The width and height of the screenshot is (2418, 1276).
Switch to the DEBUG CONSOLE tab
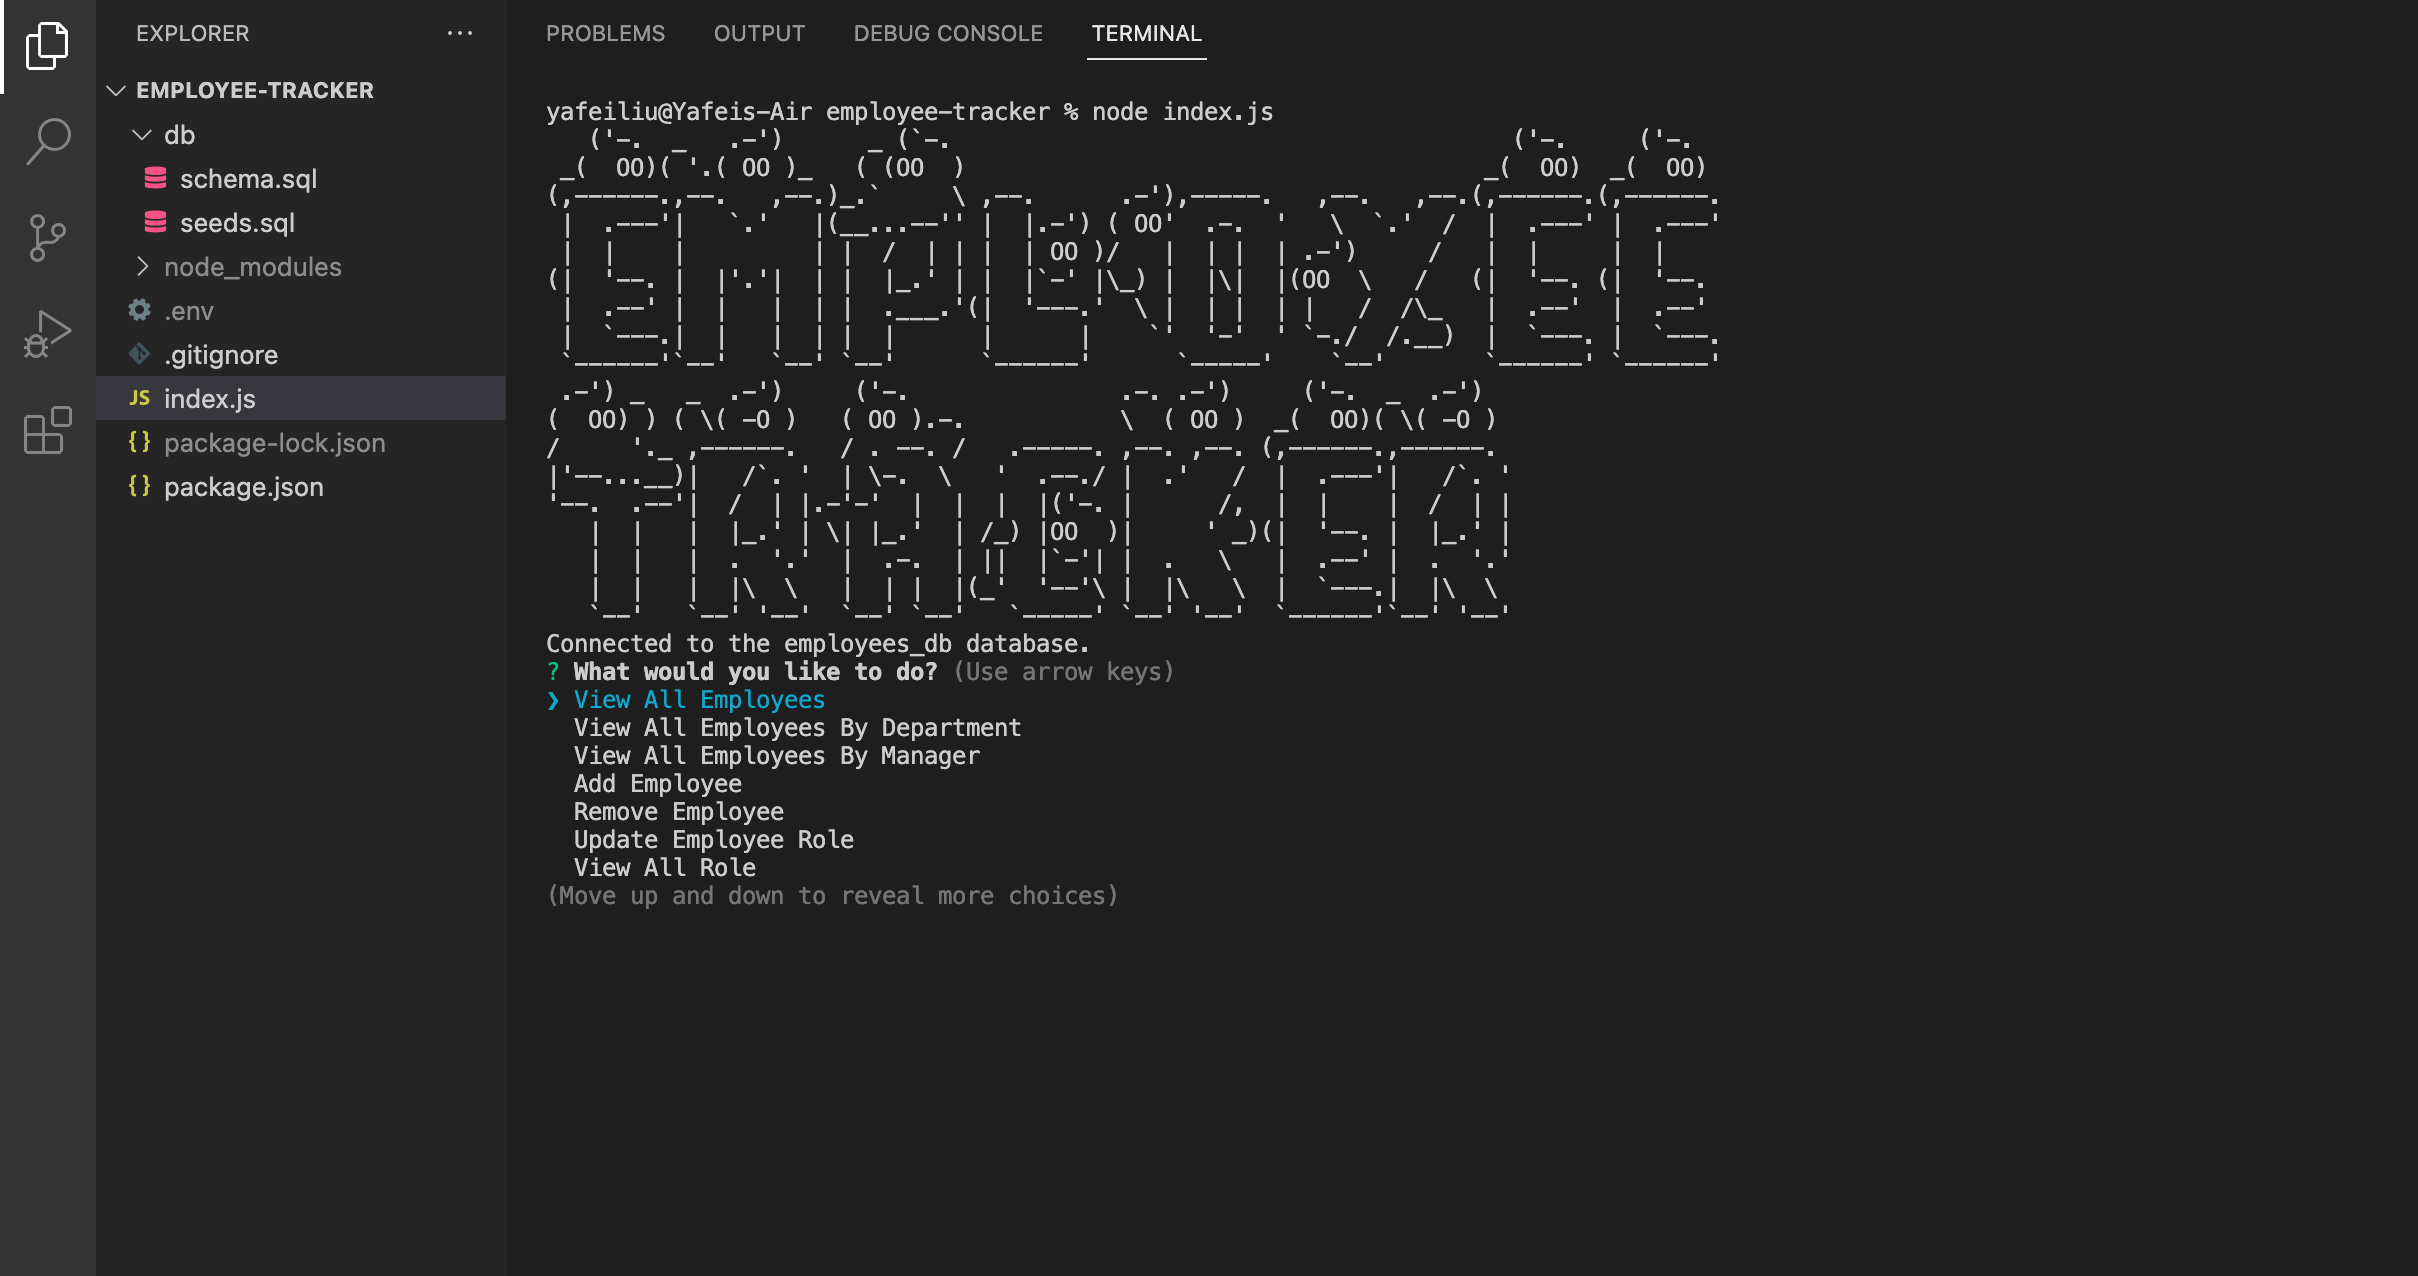pos(948,34)
